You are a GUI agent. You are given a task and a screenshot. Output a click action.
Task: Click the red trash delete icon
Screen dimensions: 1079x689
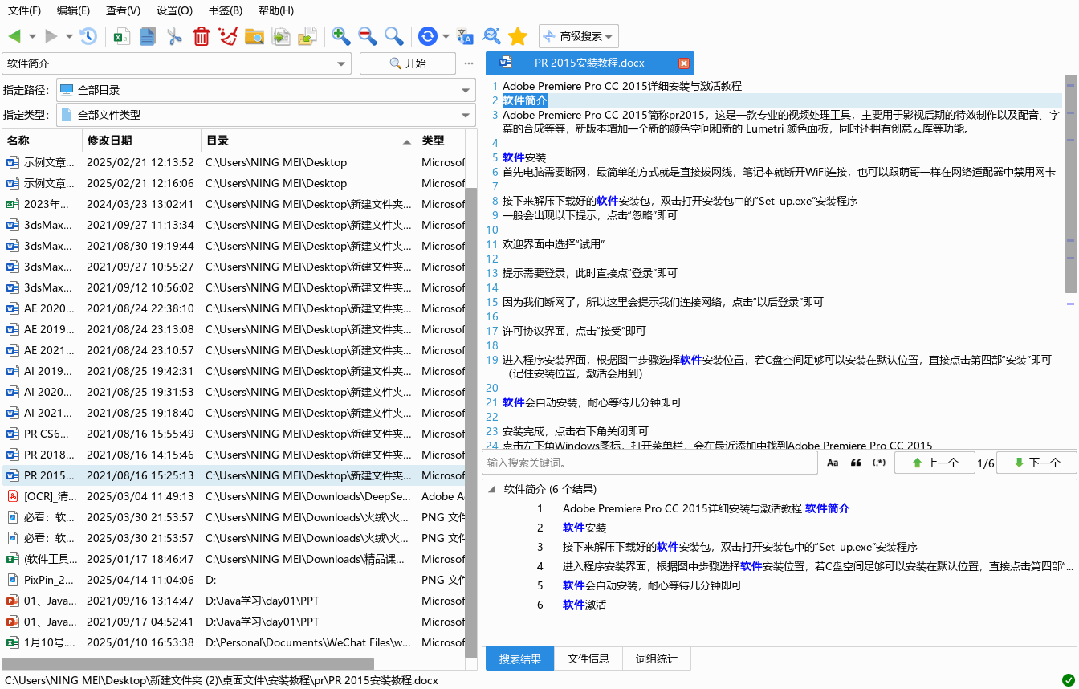(x=201, y=36)
